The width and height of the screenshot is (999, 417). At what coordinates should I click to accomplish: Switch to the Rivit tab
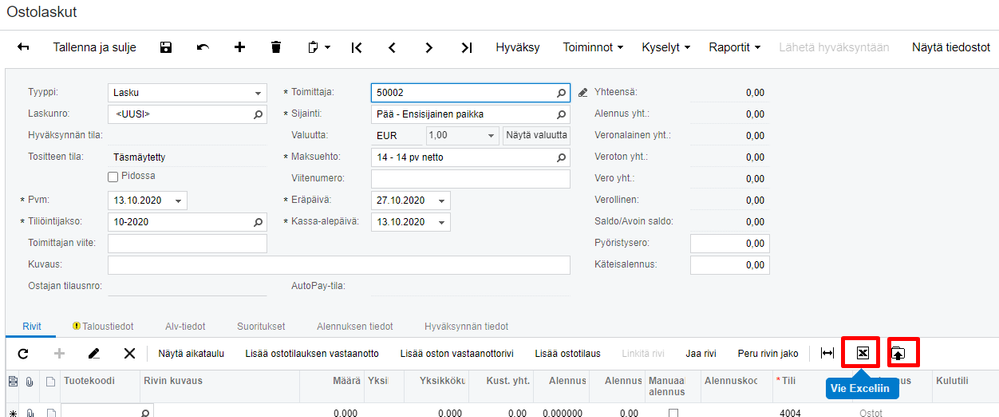(x=30, y=327)
